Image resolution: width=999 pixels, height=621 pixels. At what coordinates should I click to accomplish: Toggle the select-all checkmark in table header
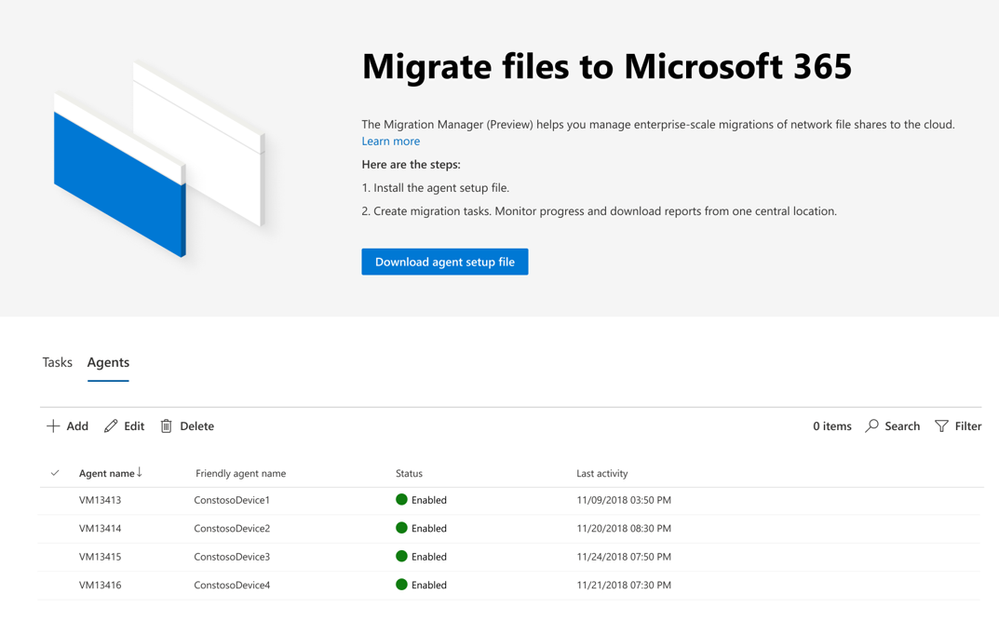point(55,473)
